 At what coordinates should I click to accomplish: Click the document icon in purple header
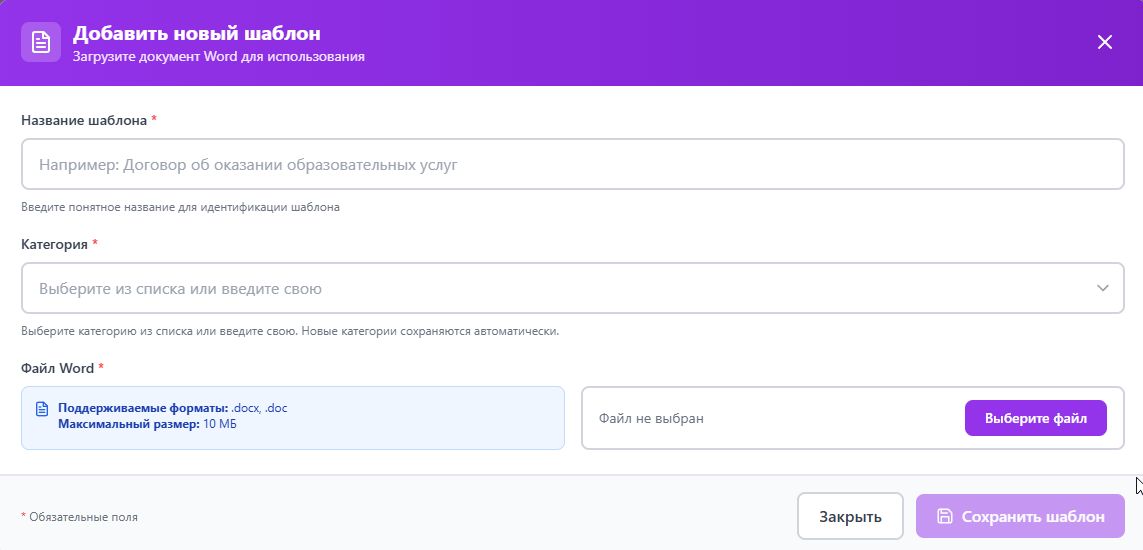click(41, 42)
